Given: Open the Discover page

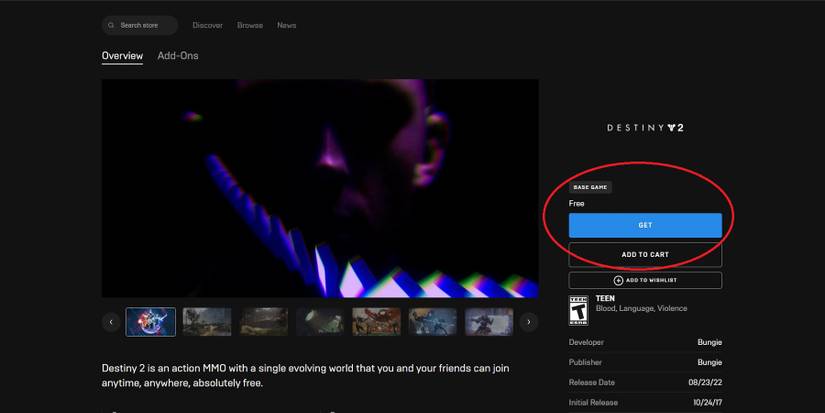Looking at the screenshot, I should click(207, 25).
